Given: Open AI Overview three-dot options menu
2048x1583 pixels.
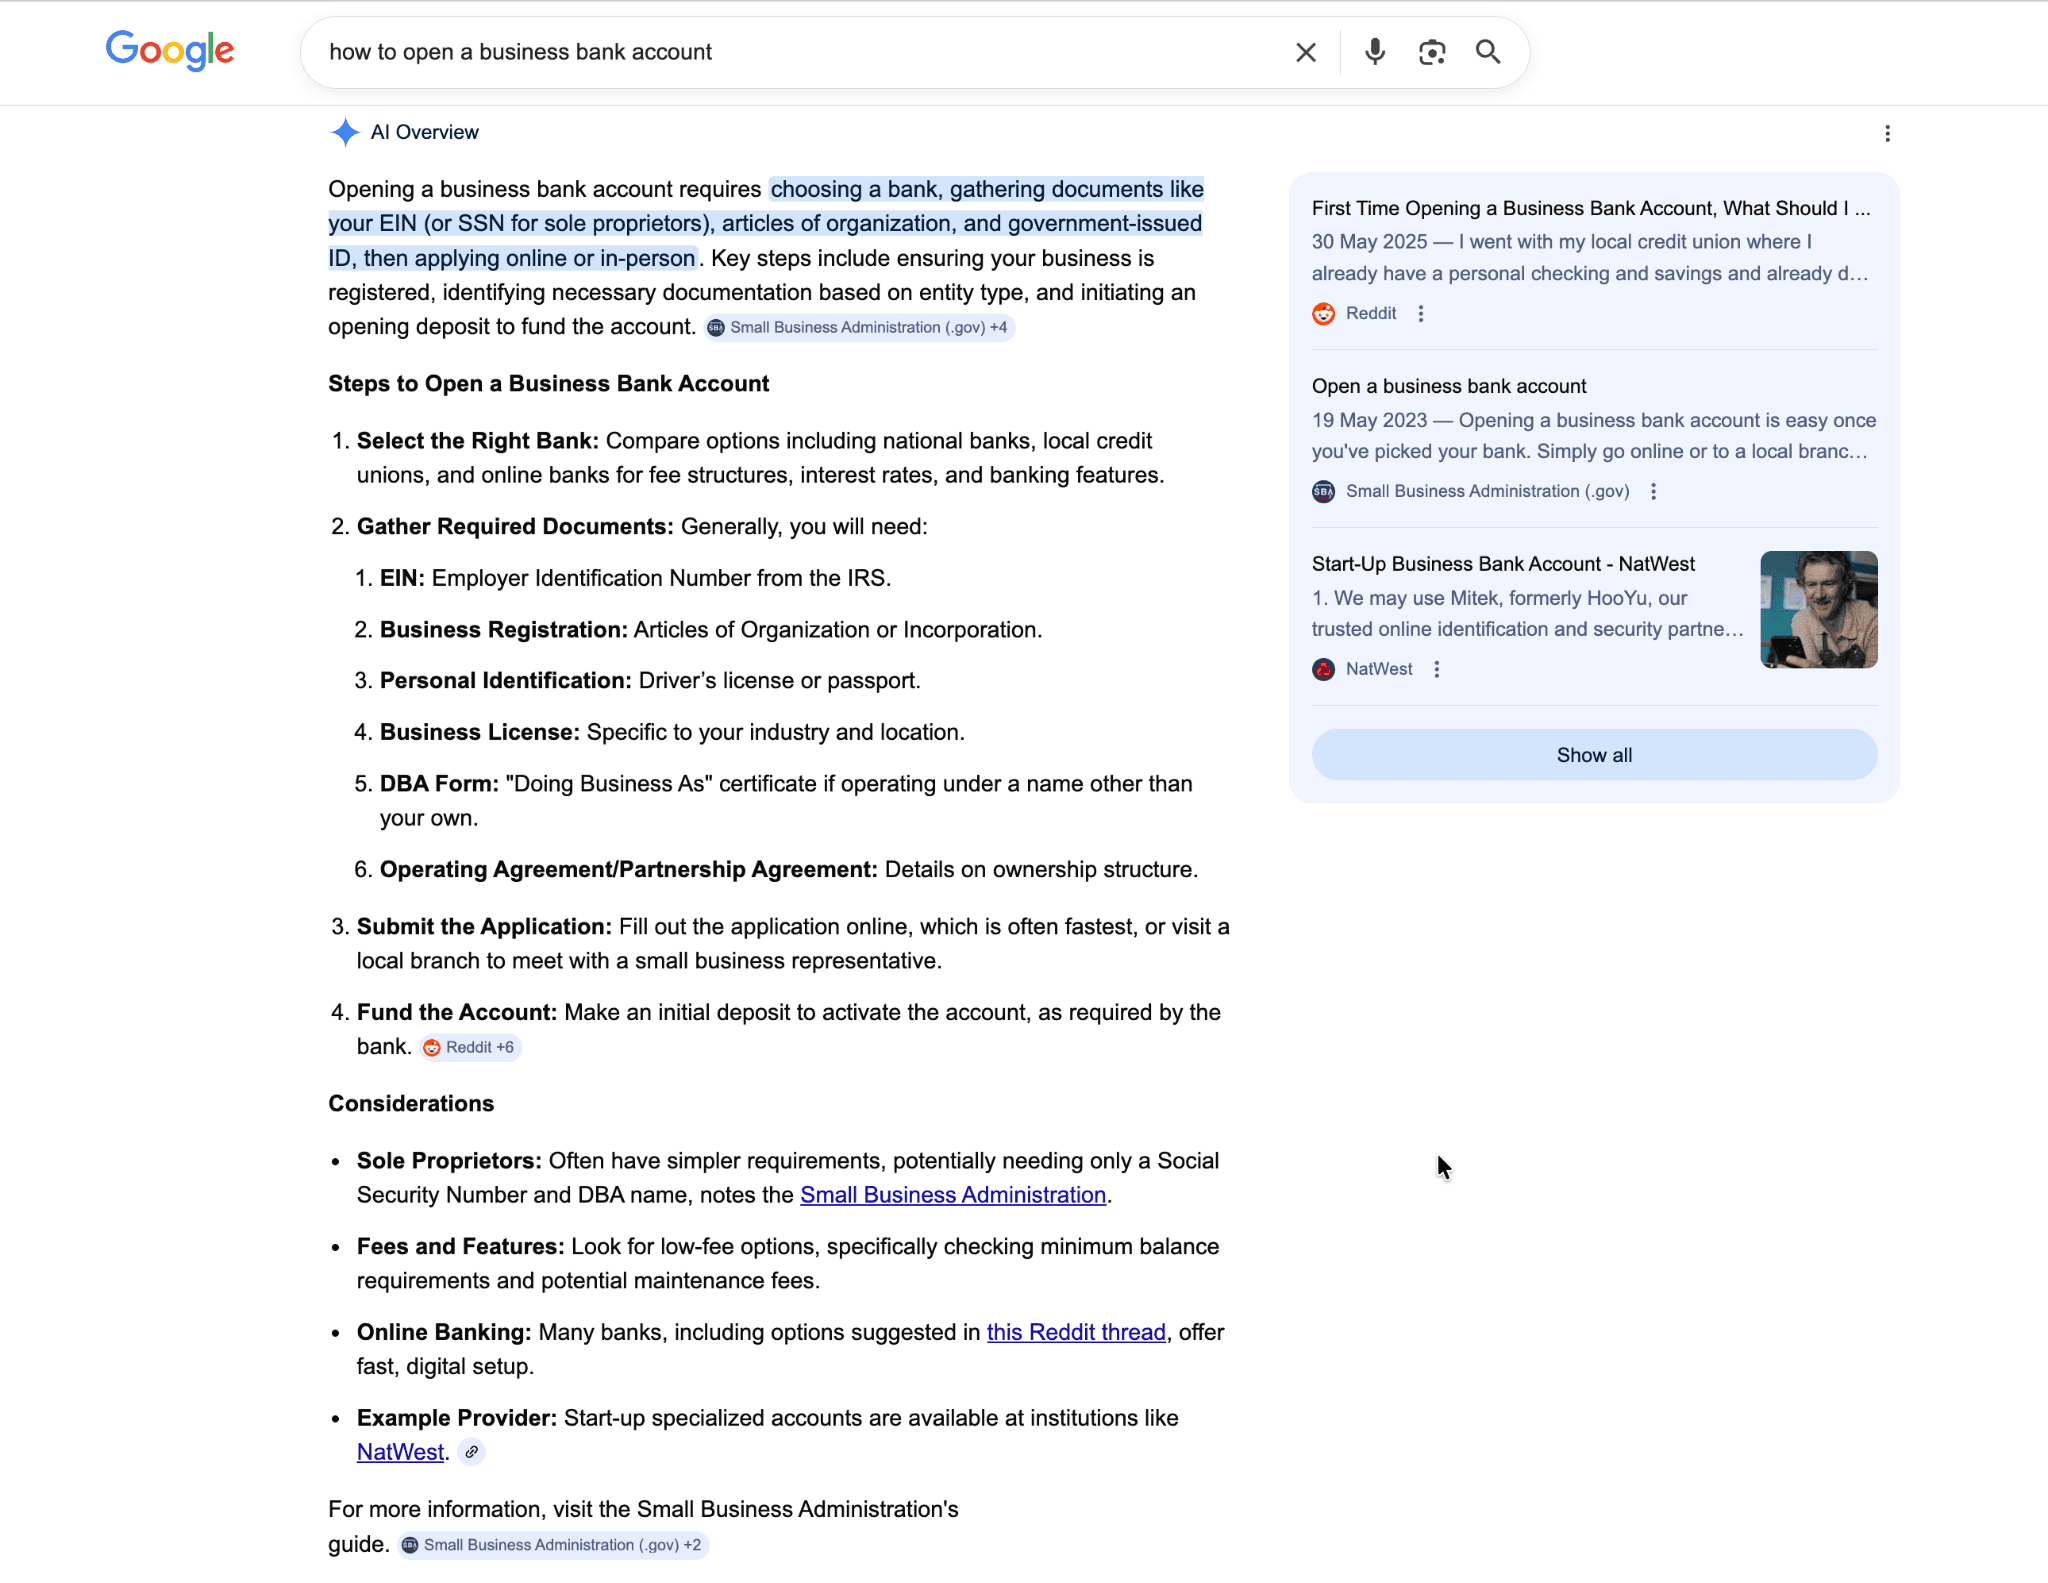Looking at the screenshot, I should click(x=1887, y=134).
